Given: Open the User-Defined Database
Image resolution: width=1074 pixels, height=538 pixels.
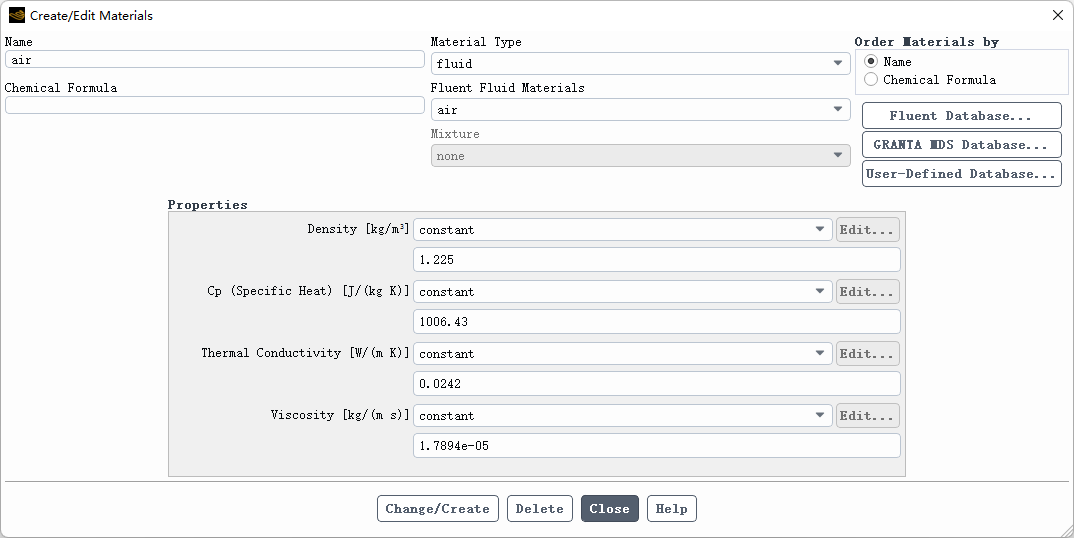Looking at the screenshot, I should coord(961,174).
